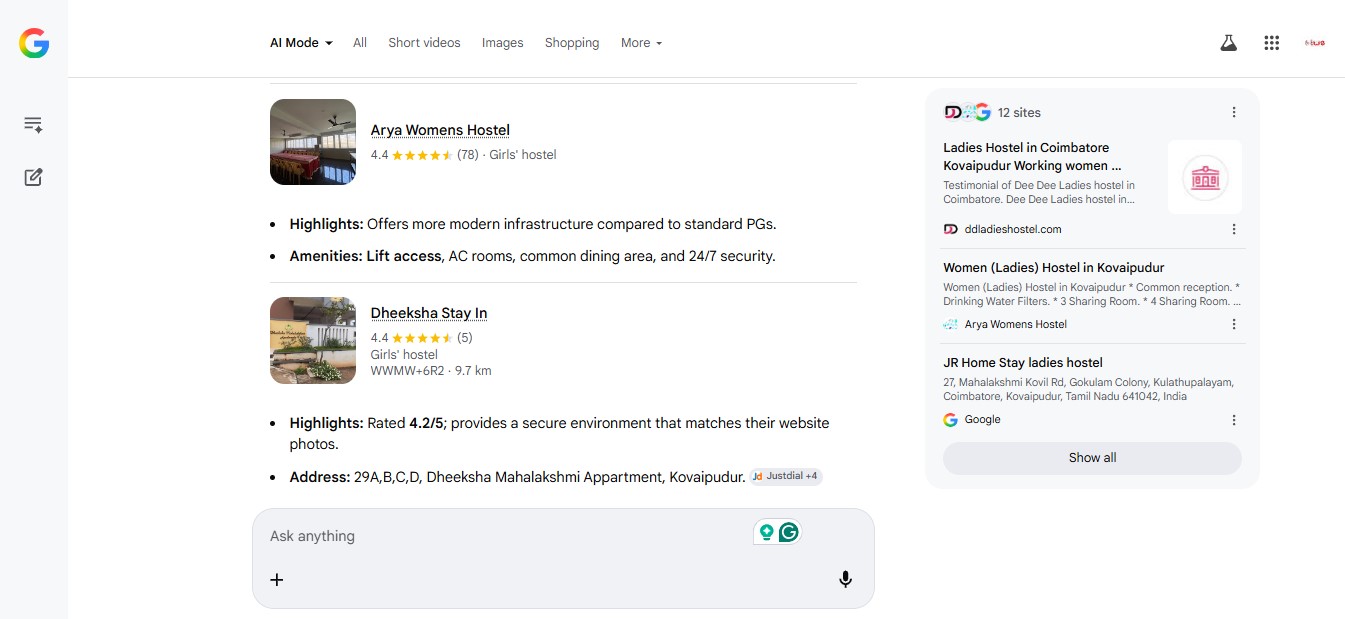Click the ddladieshostel.com domain text
The width and height of the screenshot is (1345, 619).
point(1013,229)
